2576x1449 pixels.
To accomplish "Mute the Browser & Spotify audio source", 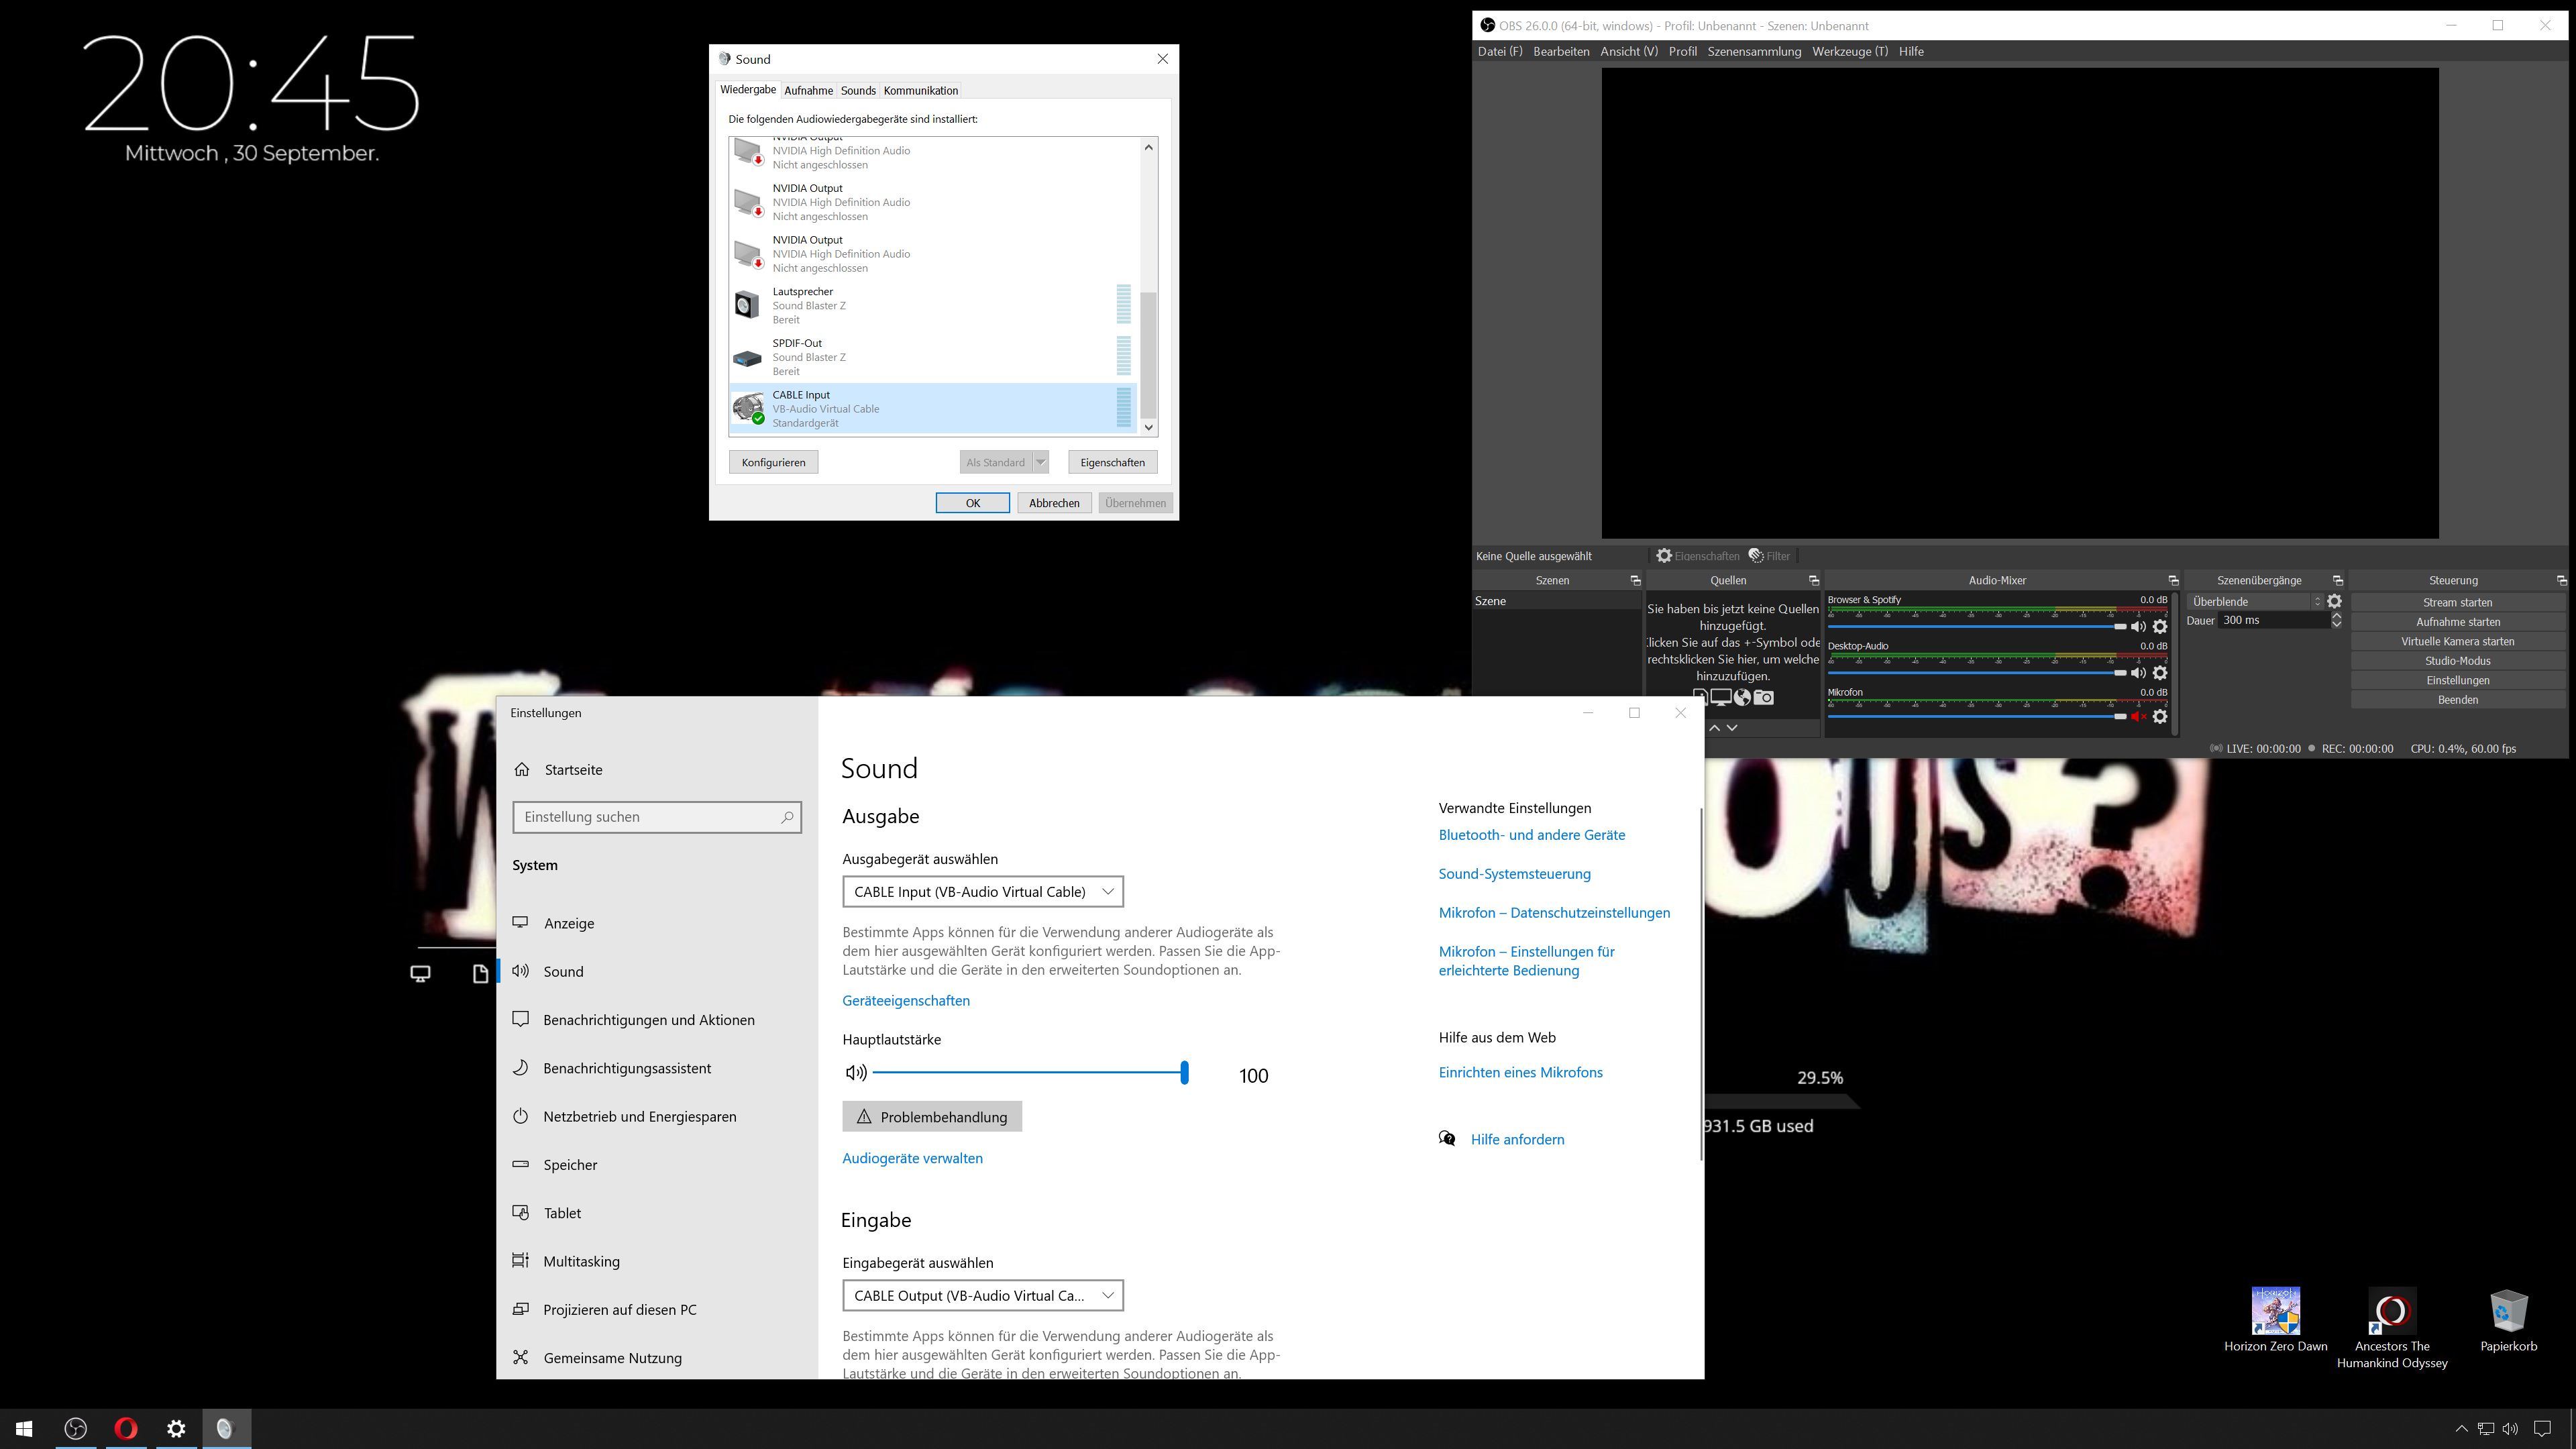I will coord(2138,627).
